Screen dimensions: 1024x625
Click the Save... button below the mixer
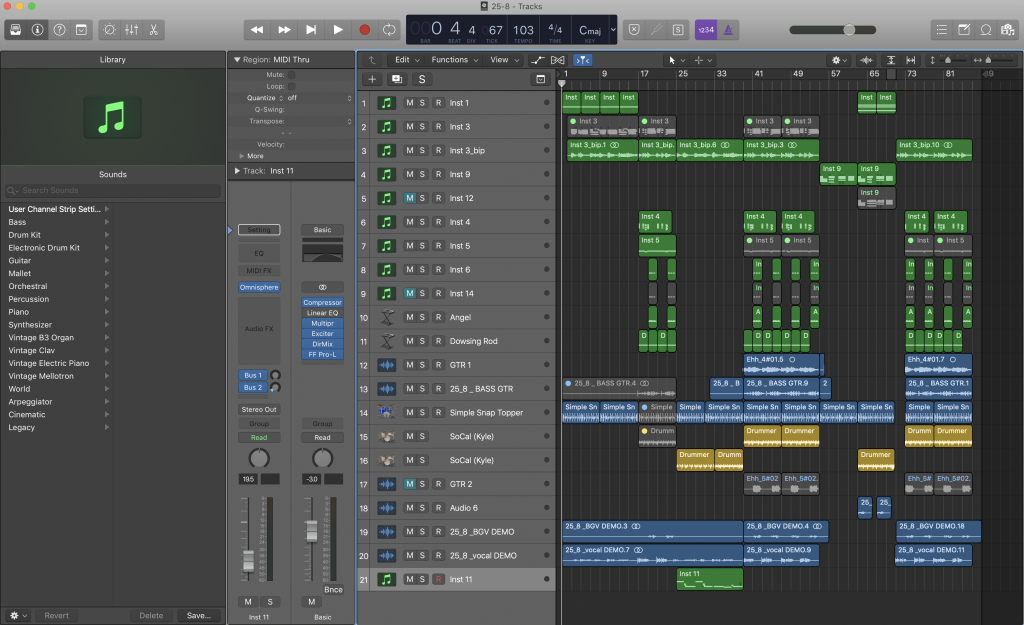click(x=199, y=615)
